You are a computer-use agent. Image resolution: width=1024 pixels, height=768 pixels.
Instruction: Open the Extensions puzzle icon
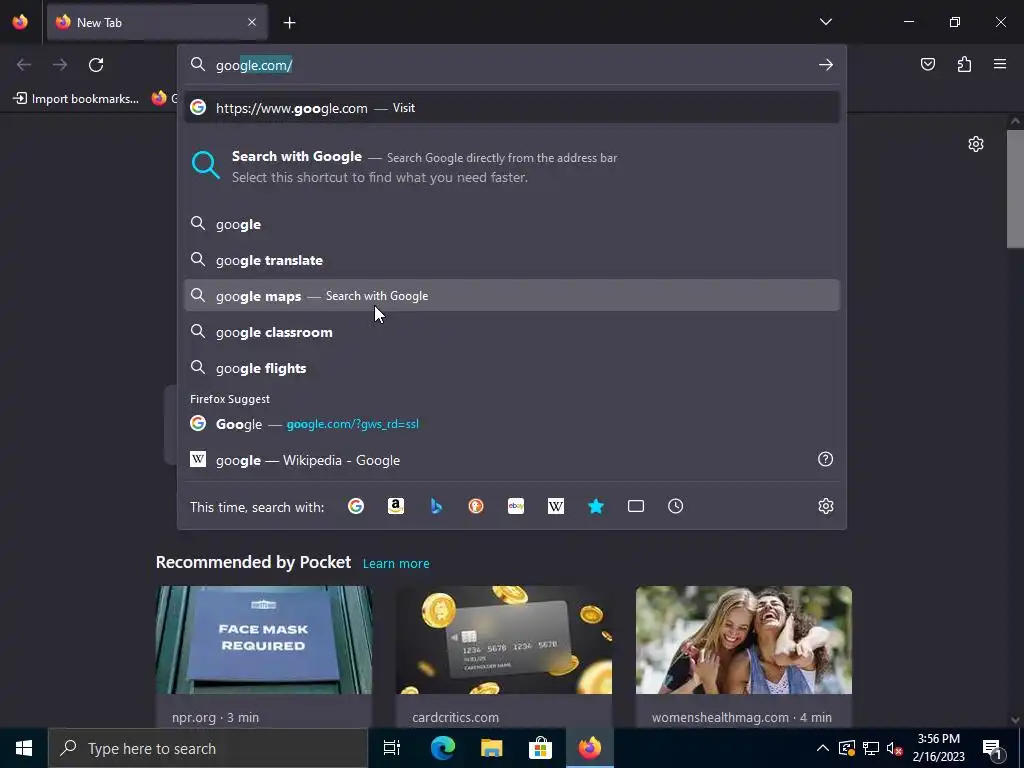tap(964, 64)
